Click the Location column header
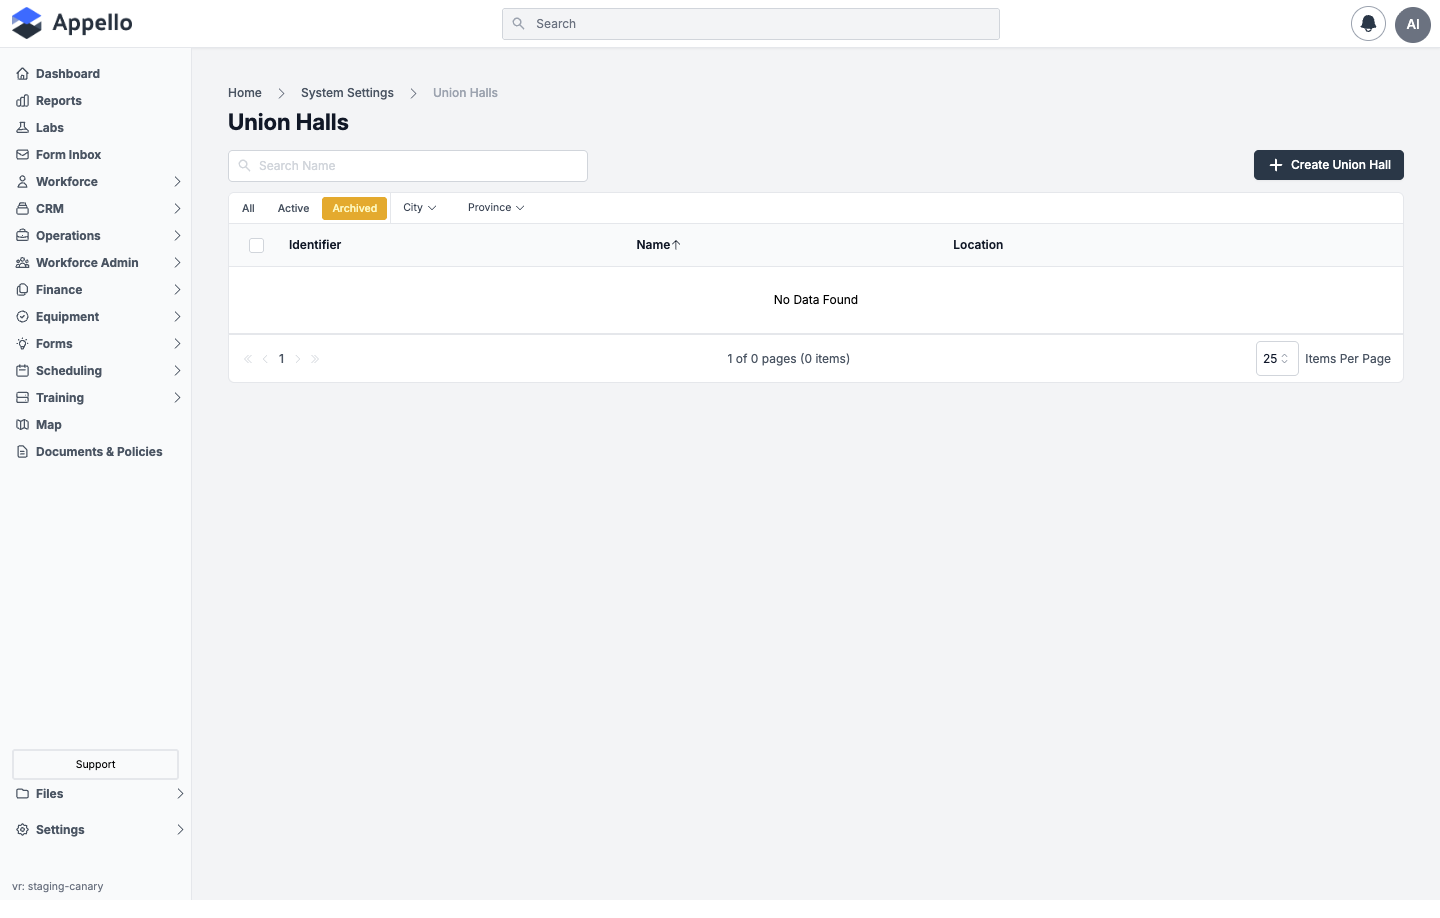The width and height of the screenshot is (1440, 918). point(978,245)
